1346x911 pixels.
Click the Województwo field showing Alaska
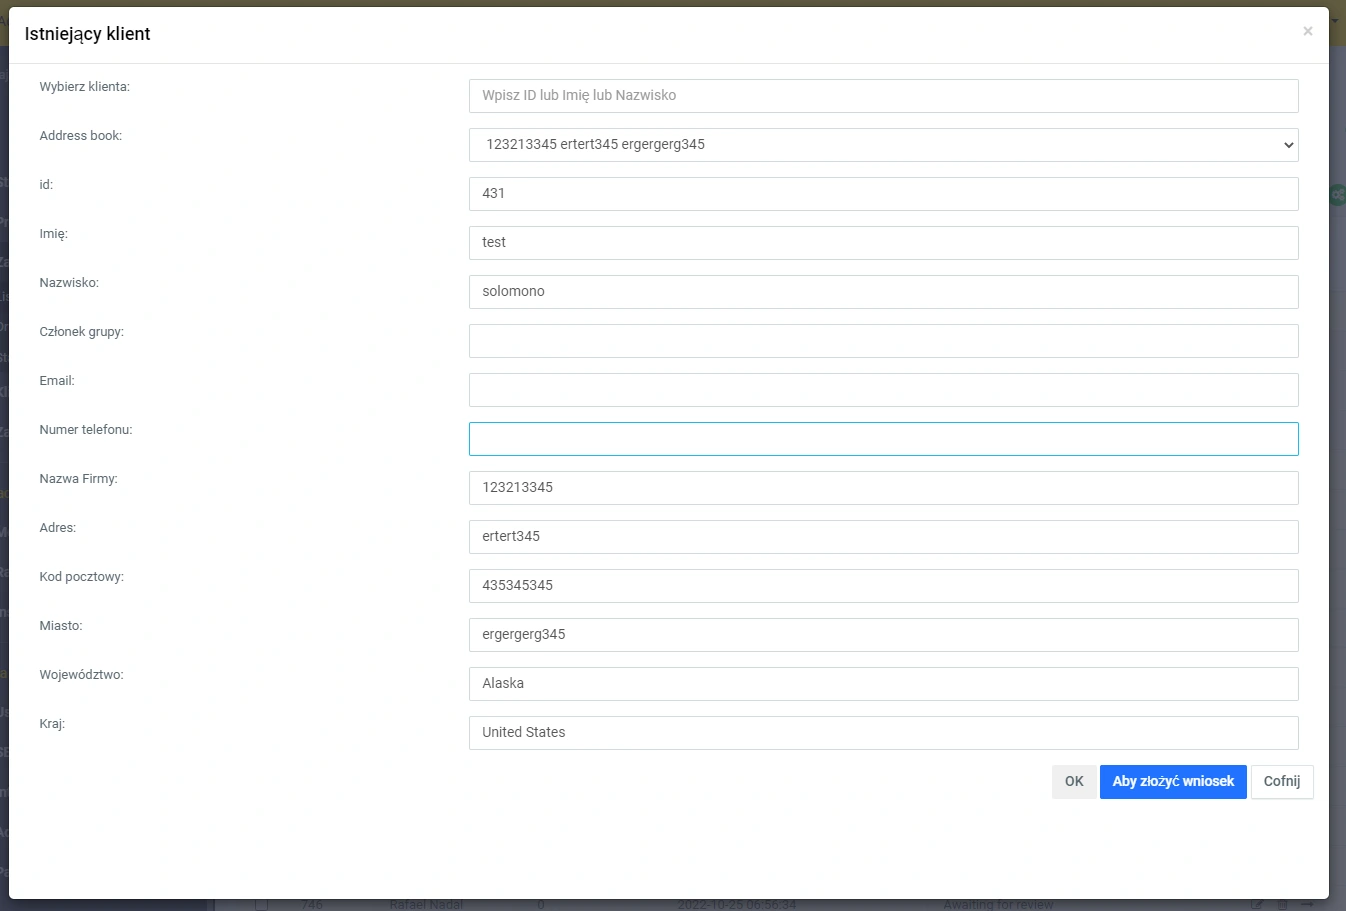883,684
